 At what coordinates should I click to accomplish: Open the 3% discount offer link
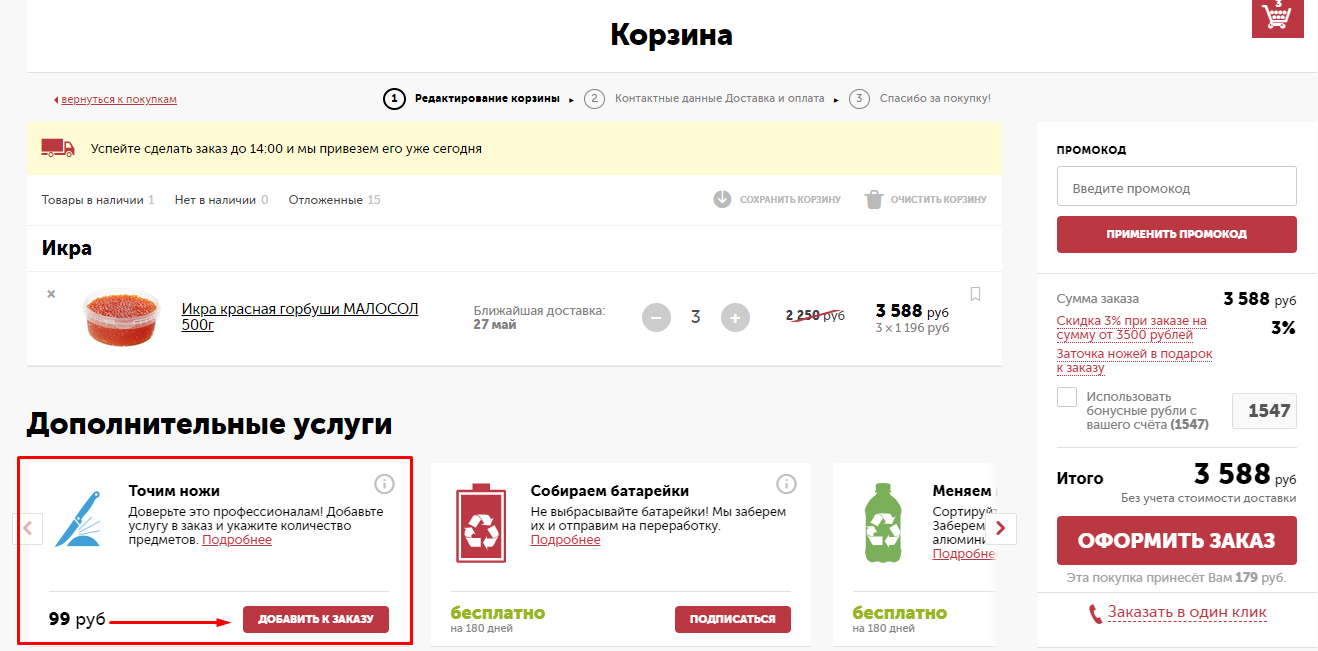point(1132,328)
